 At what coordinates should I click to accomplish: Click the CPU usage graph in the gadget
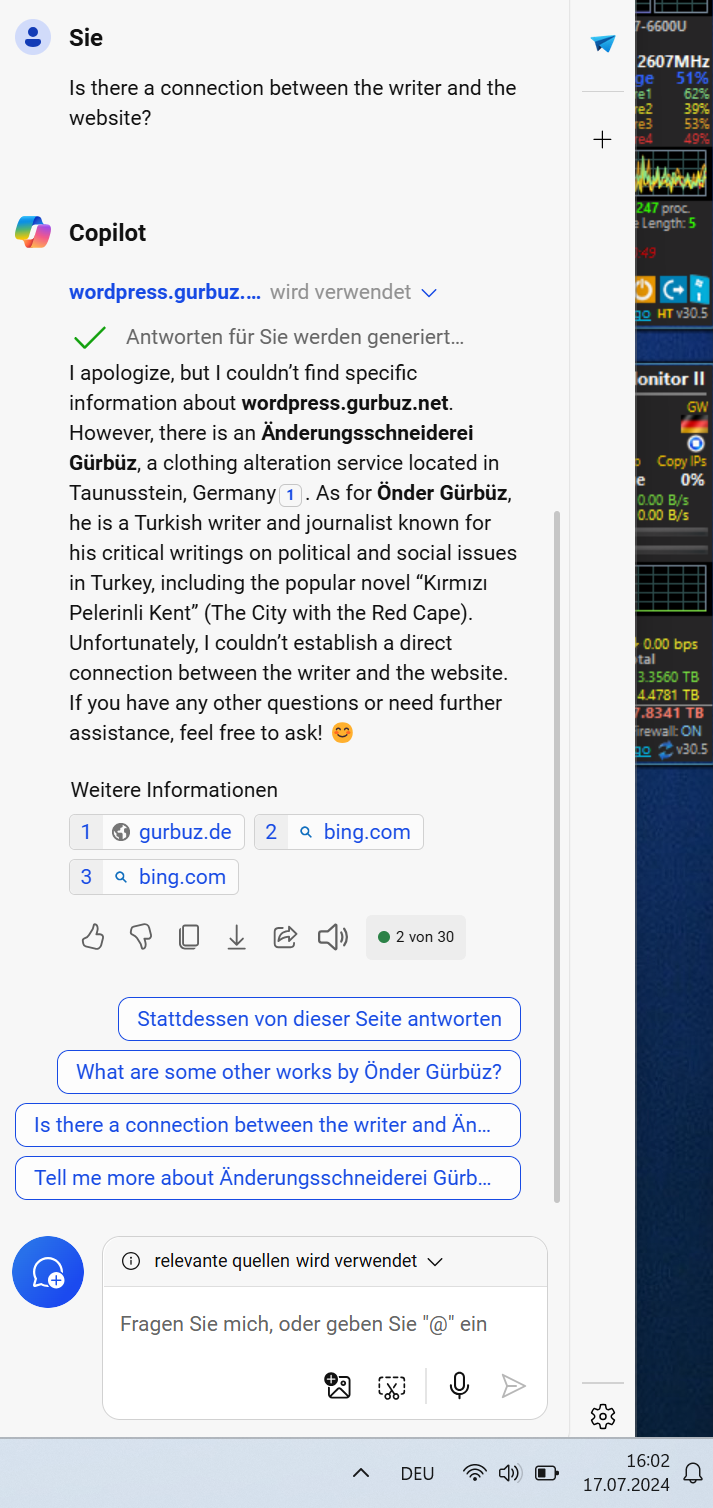pos(672,172)
